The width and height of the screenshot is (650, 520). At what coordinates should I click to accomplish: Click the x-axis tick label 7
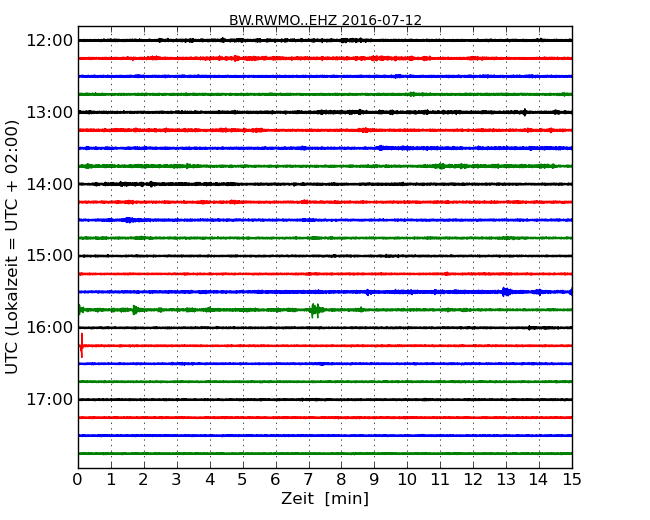(x=308, y=480)
